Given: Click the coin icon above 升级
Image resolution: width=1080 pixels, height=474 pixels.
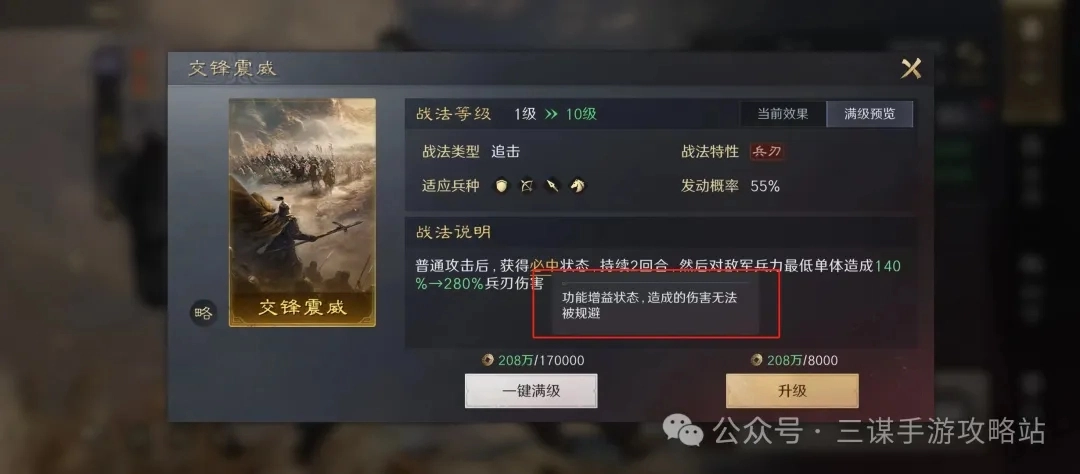Looking at the screenshot, I should click(x=756, y=360).
